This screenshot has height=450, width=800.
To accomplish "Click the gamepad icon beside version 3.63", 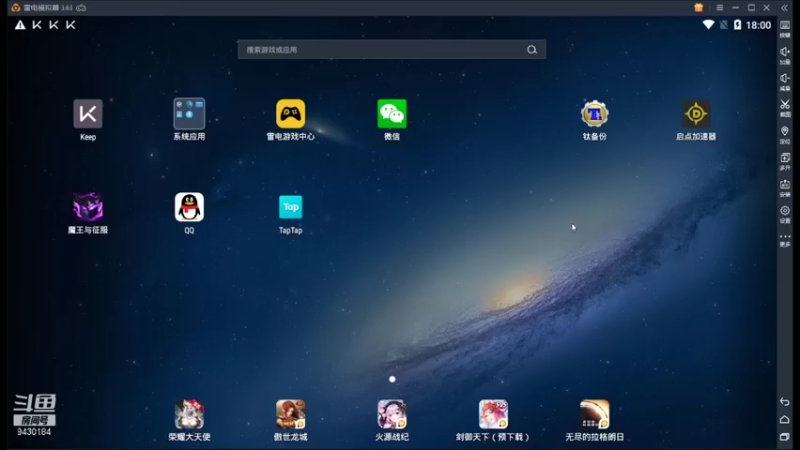I will [81, 8].
